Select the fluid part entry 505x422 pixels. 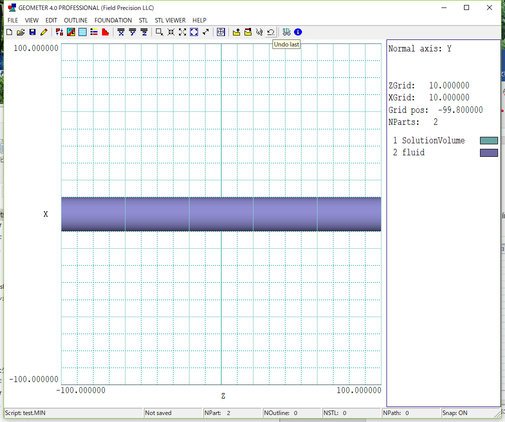coord(409,152)
